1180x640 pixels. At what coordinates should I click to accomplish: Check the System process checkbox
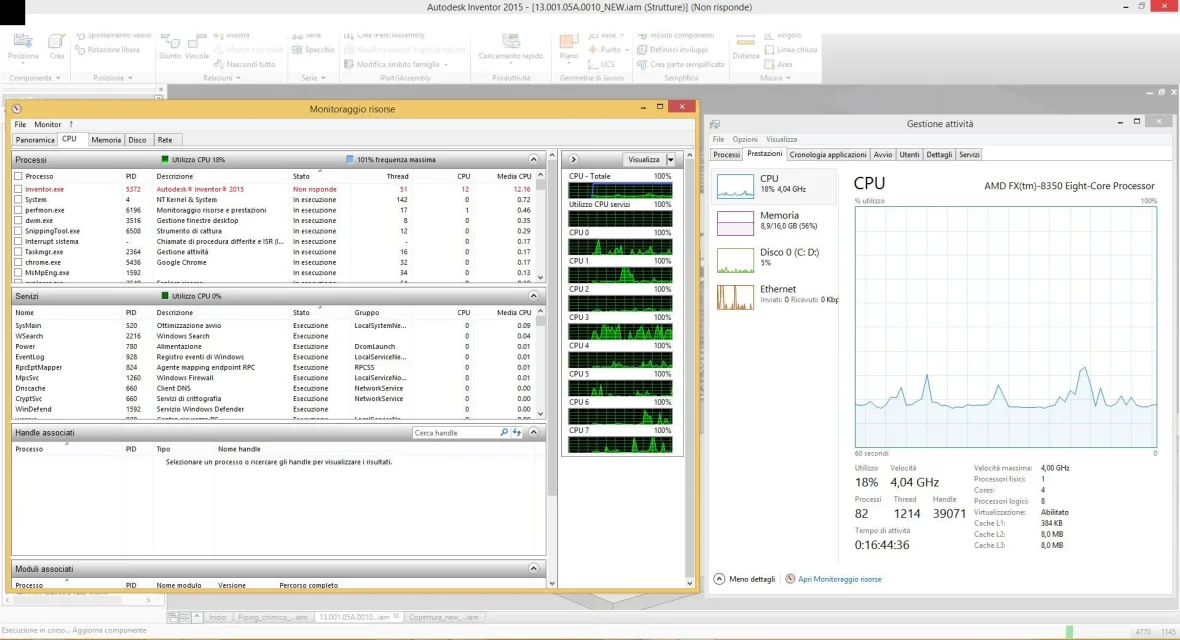(18, 200)
